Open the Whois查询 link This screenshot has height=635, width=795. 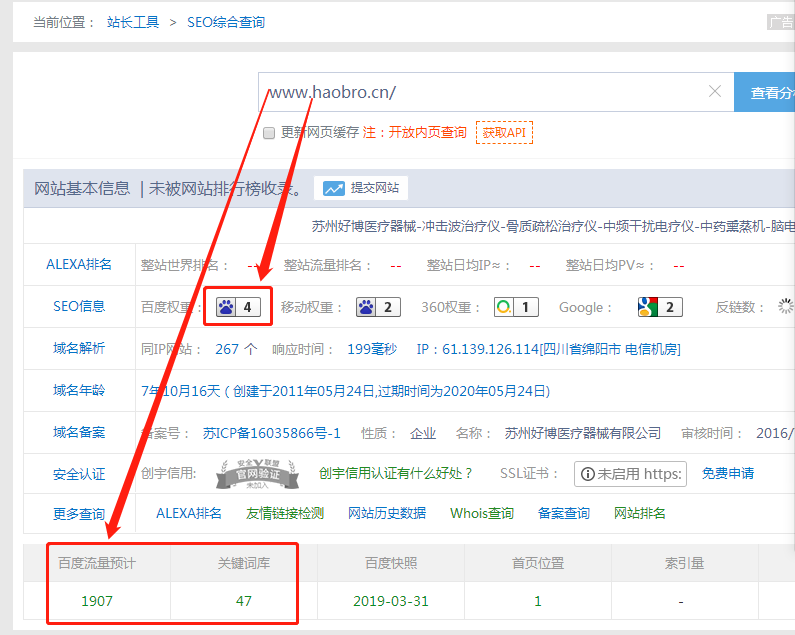pyautogui.click(x=481, y=513)
